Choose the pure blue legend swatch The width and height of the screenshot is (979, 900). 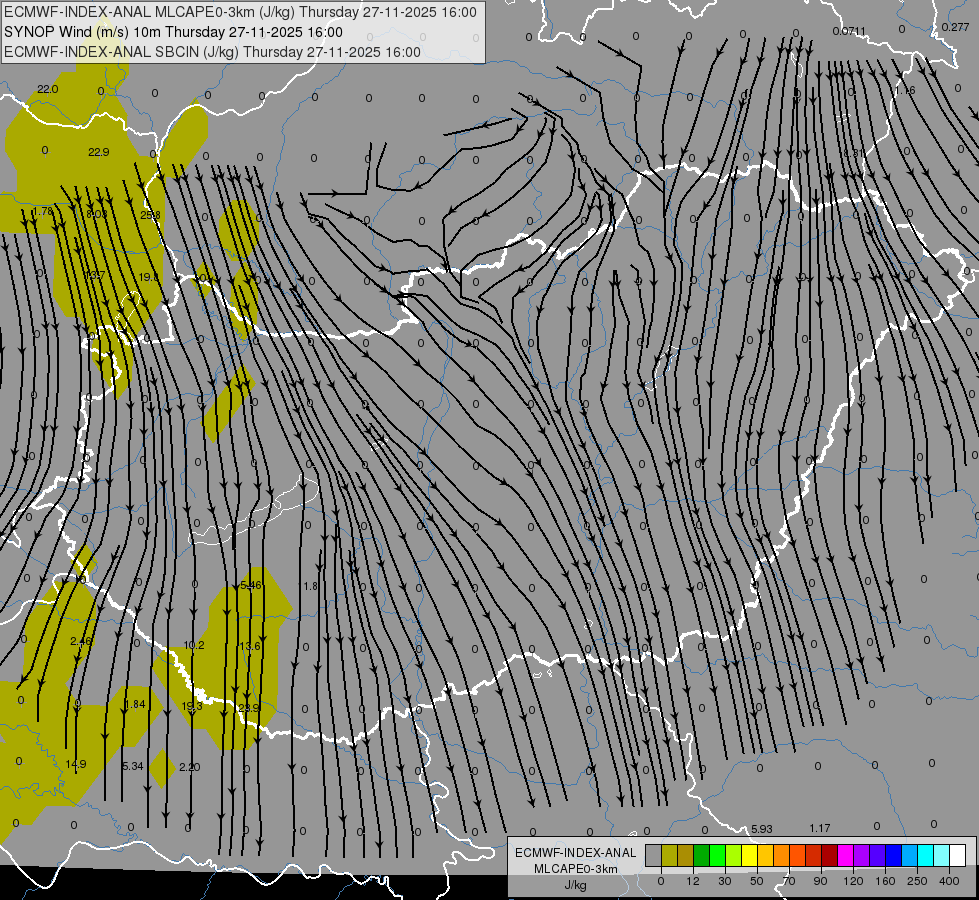click(893, 855)
